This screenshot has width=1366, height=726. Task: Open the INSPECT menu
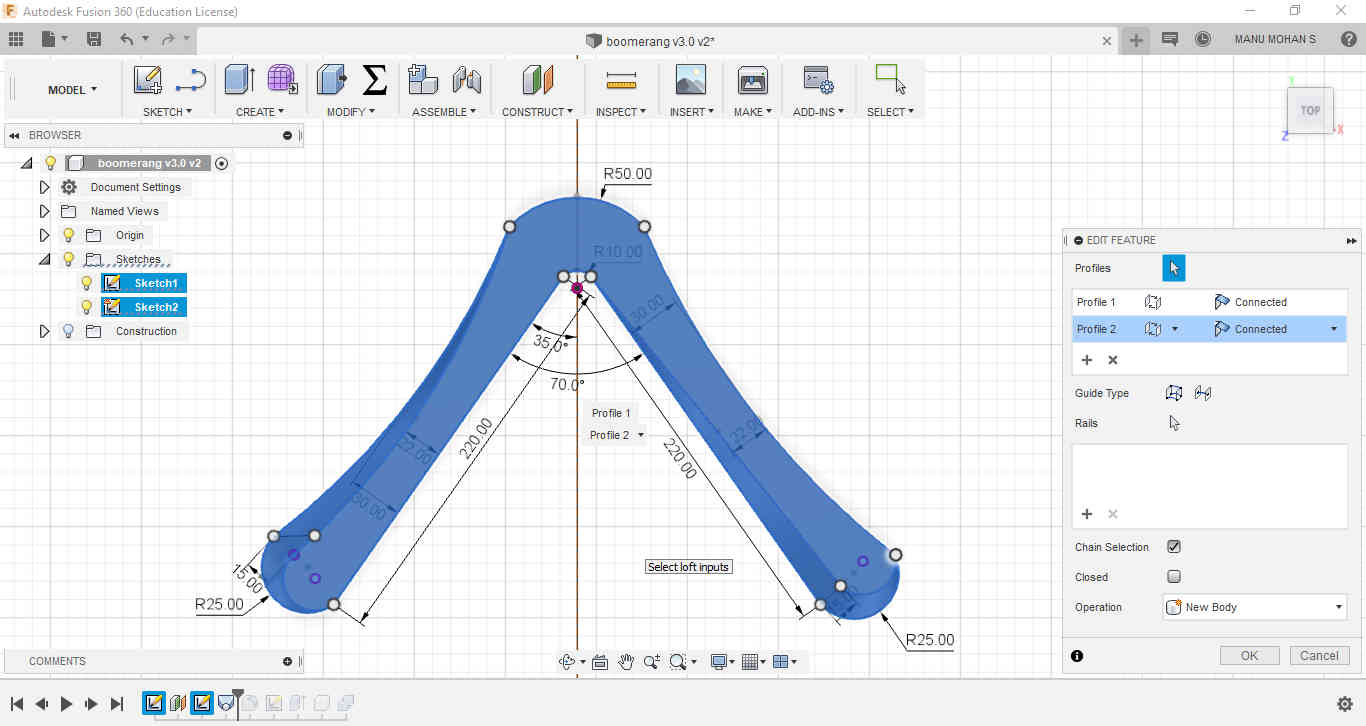(x=621, y=112)
